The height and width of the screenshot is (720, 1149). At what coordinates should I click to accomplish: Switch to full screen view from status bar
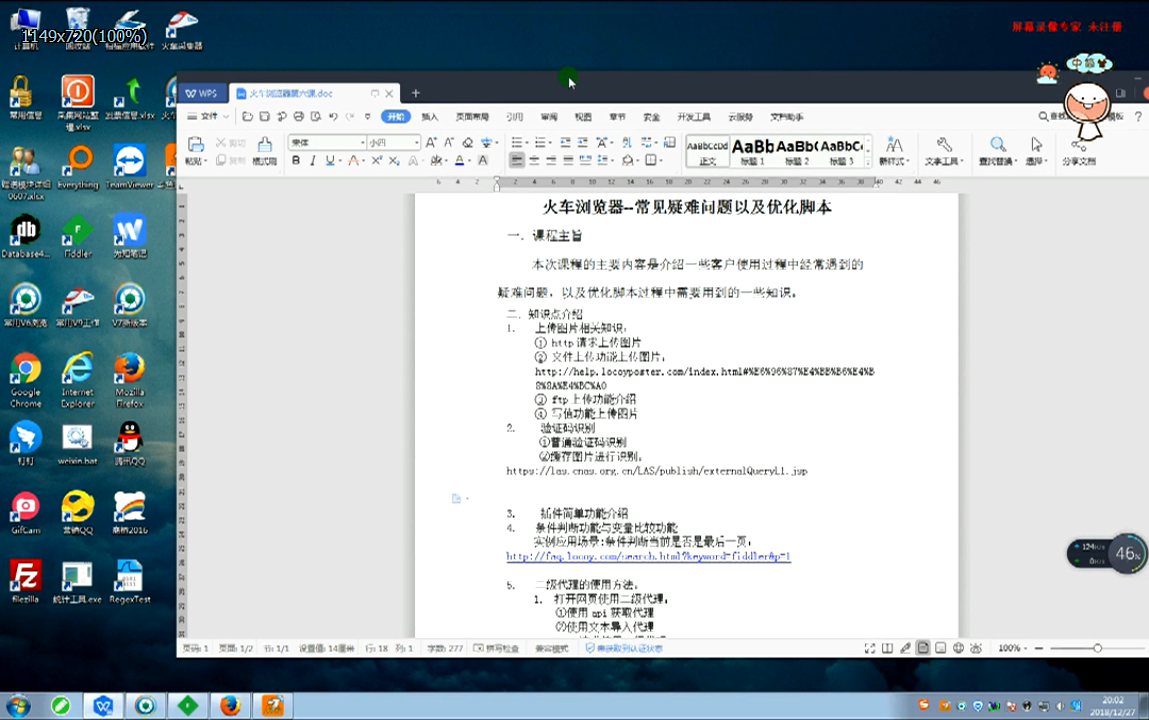pos(870,648)
